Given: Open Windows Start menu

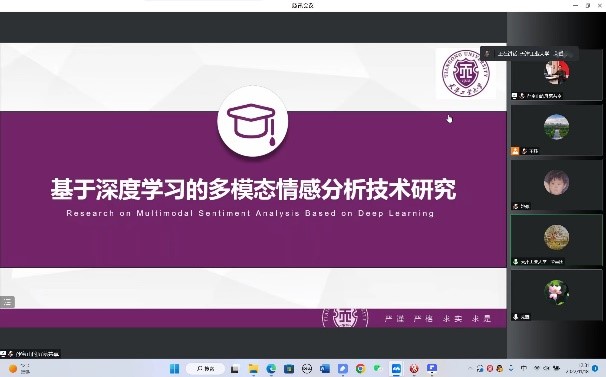Looking at the screenshot, I should pyautogui.click(x=174, y=368).
